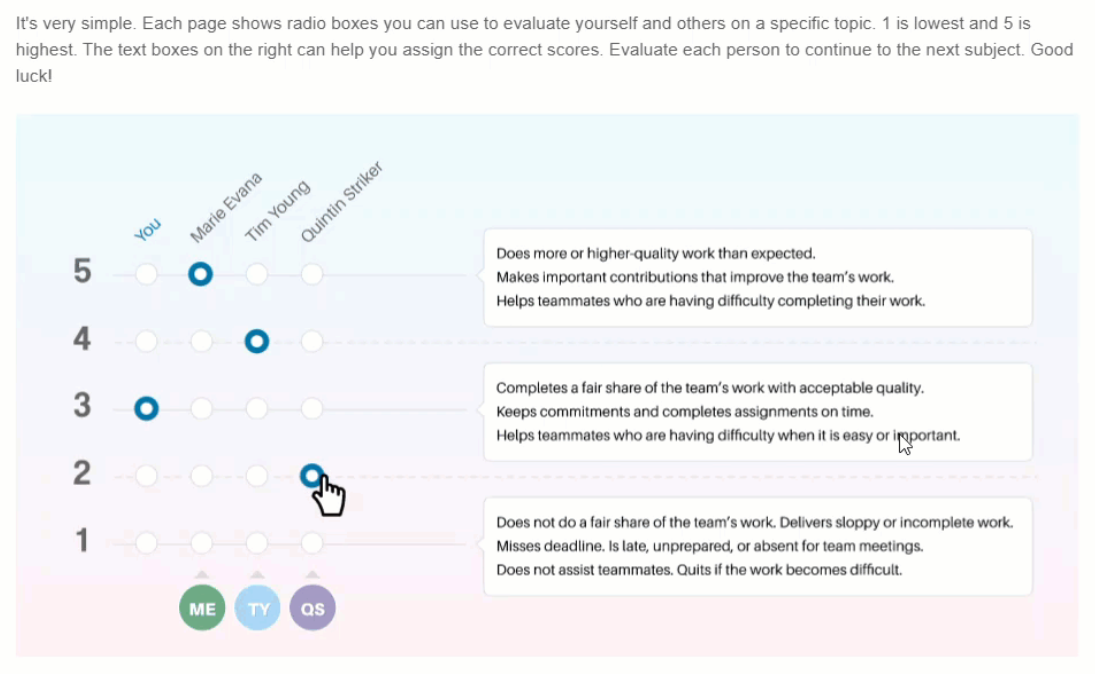Select Marie Evana's selected 5 radio button
1095x674 pixels.
pyautogui.click(x=200, y=274)
